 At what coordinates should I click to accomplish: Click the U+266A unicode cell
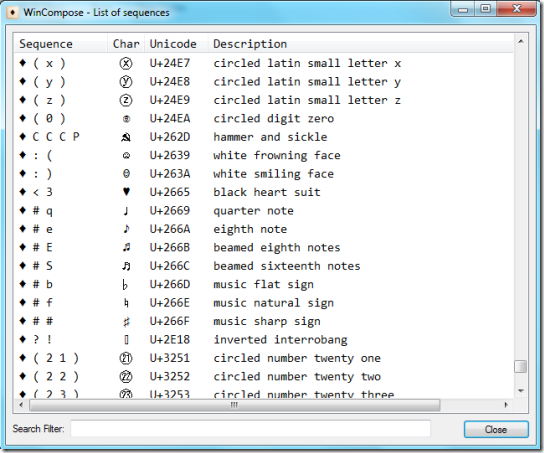(170, 229)
